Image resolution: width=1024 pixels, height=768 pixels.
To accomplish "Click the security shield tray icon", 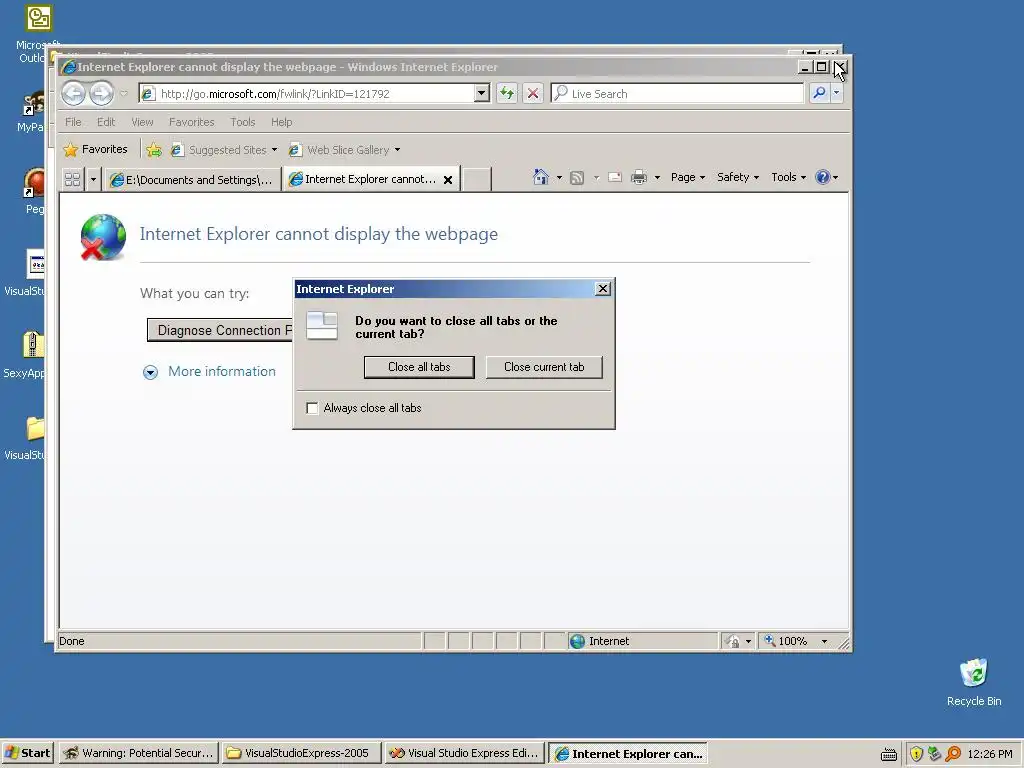I will pyautogui.click(x=916, y=754).
